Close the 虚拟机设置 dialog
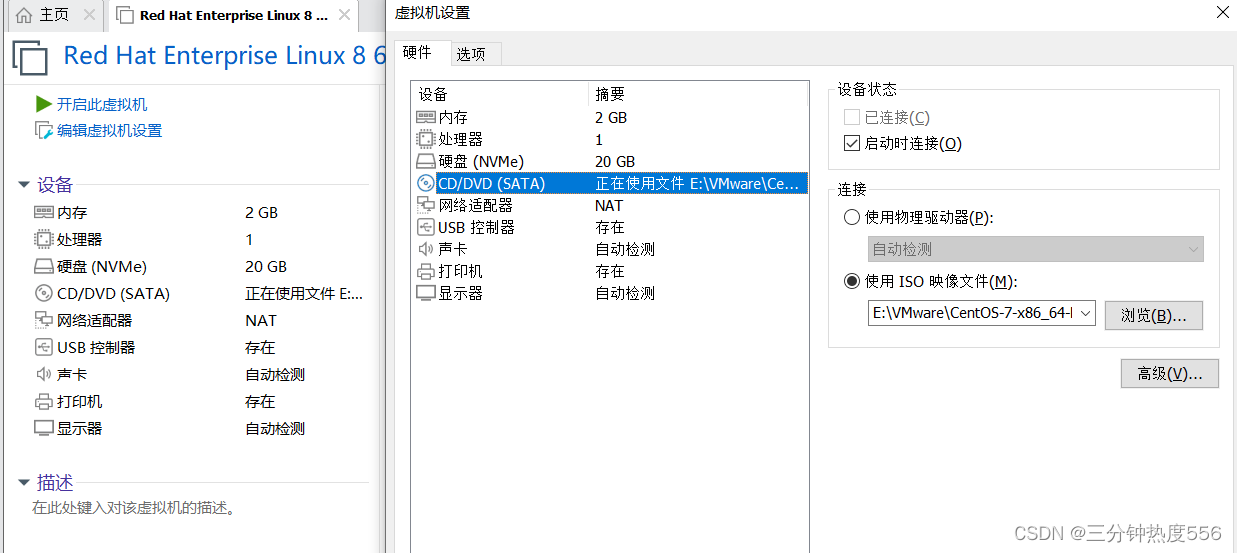The width and height of the screenshot is (1237, 553). pyautogui.click(x=1222, y=13)
